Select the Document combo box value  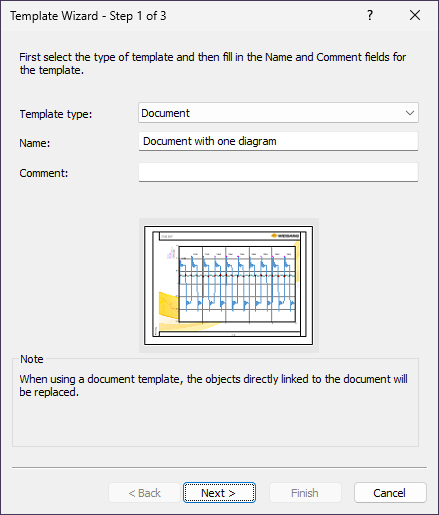(x=278, y=113)
